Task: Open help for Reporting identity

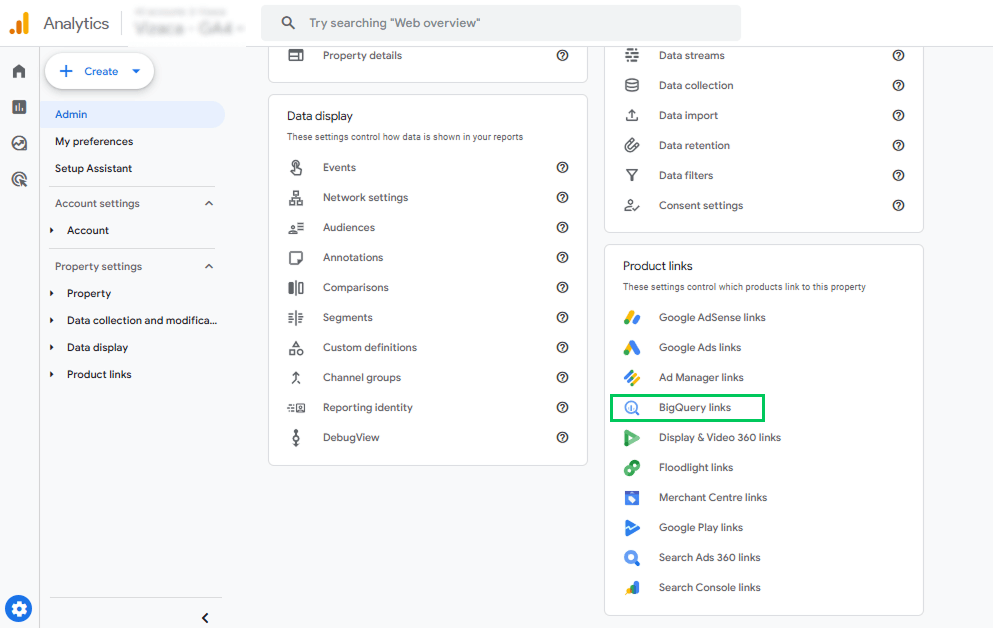Action: point(562,407)
